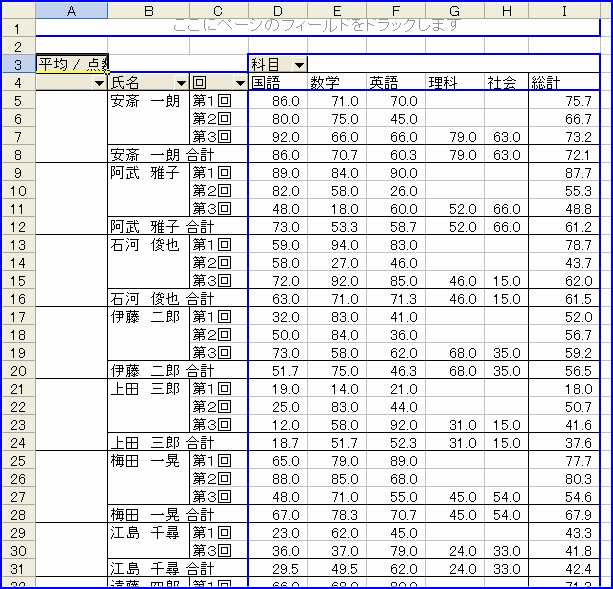This screenshot has height=589, width=613.
Task: Select the 安斎 一朗 合計 subtotal row label
Action: coord(178,154)
